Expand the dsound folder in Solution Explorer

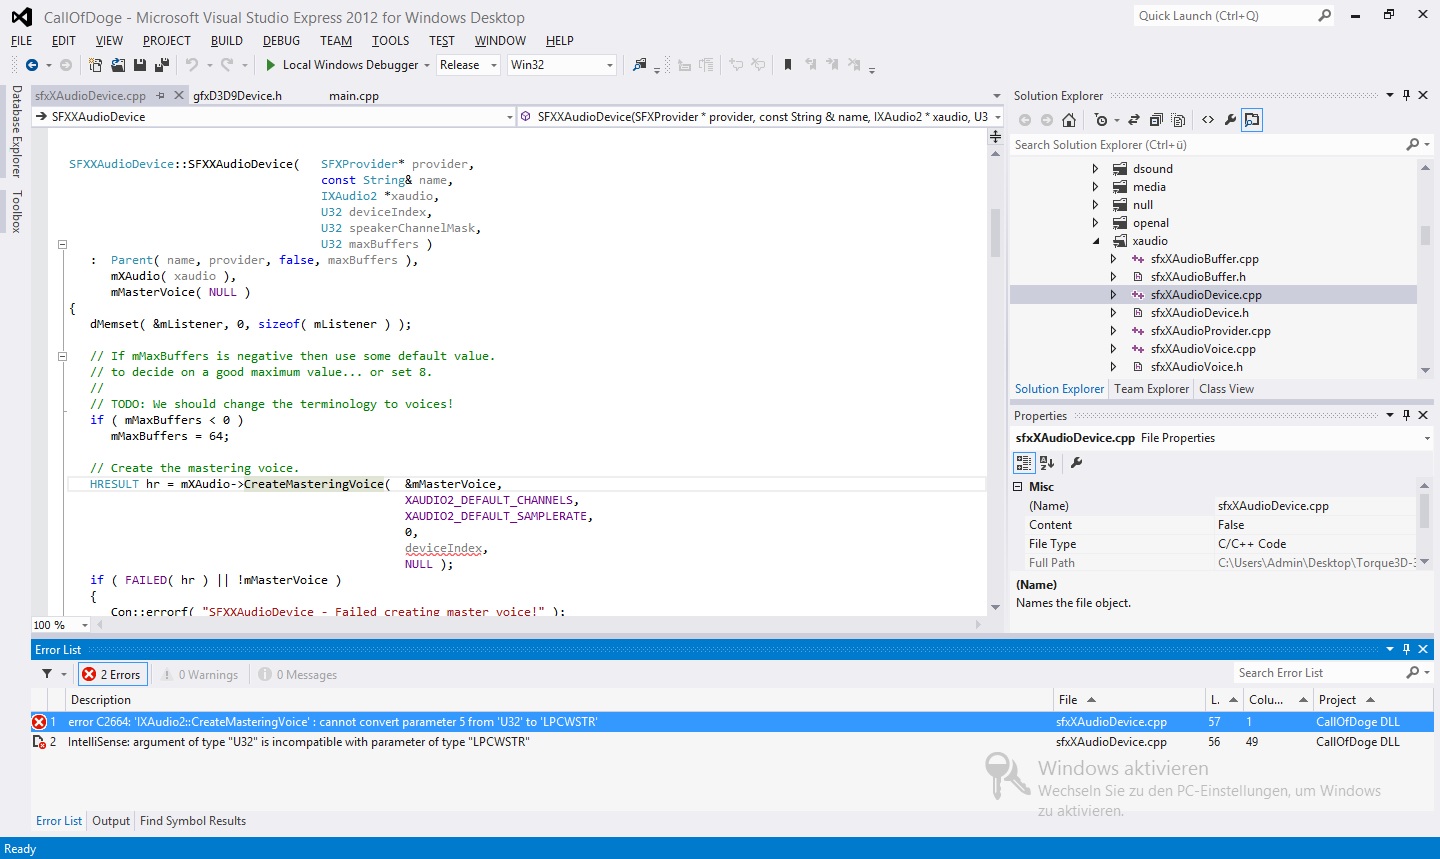click(x=1095, y=169)
